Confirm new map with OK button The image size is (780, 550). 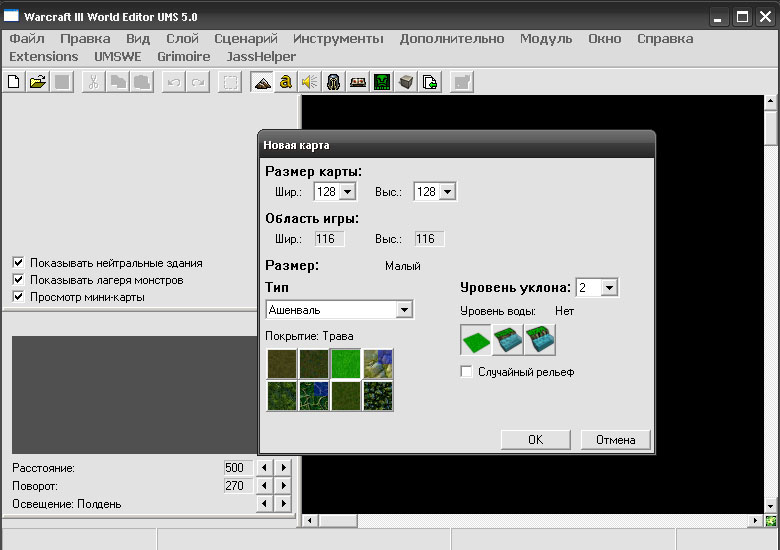click(536, 440)
